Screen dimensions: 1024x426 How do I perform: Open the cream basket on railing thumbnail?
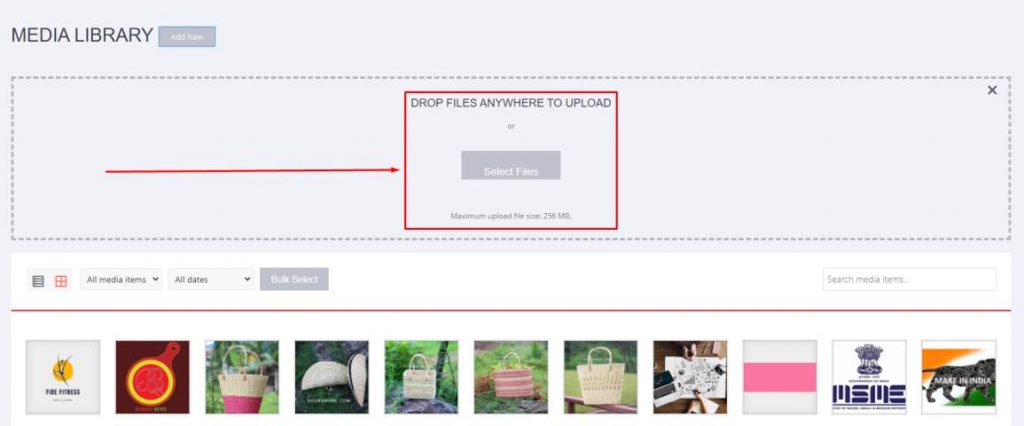point(600,377)
